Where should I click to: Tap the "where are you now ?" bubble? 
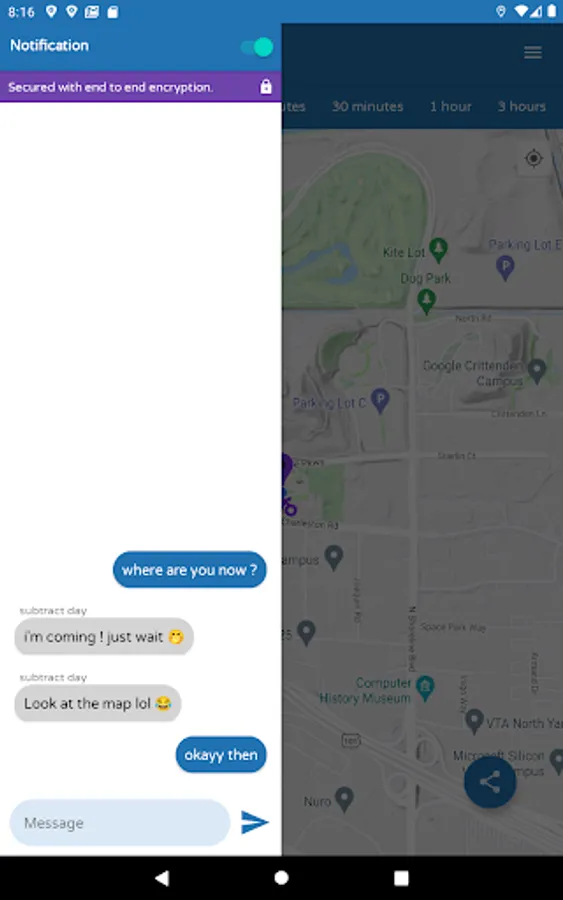pyautogui.click(x=189, y=569)
